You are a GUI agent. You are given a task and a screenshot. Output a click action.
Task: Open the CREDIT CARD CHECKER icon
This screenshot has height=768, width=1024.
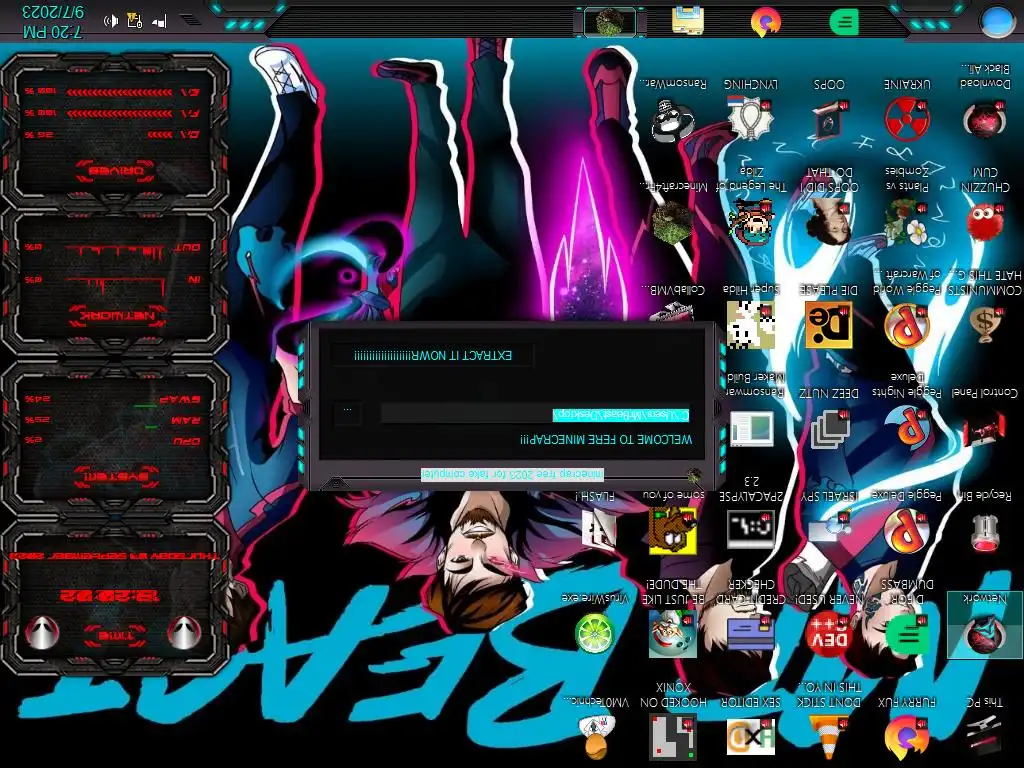(x=751, y=633)
